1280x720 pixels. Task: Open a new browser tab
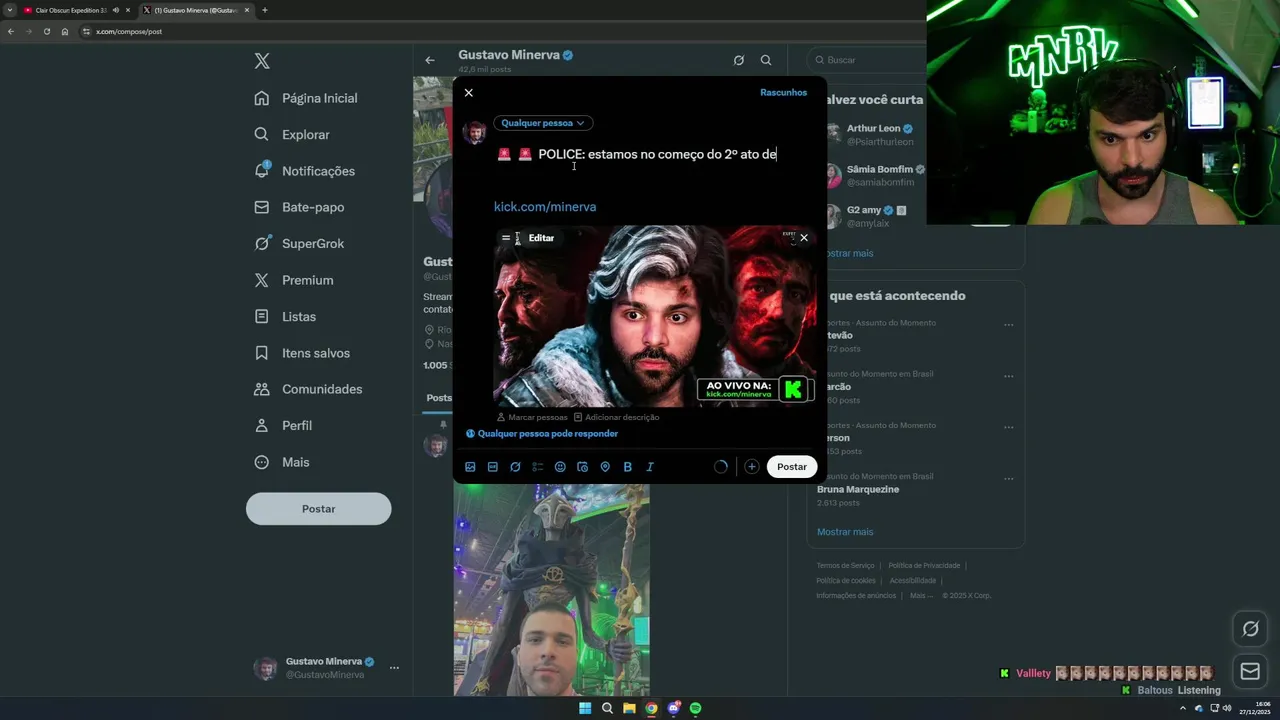pos(264,10)
